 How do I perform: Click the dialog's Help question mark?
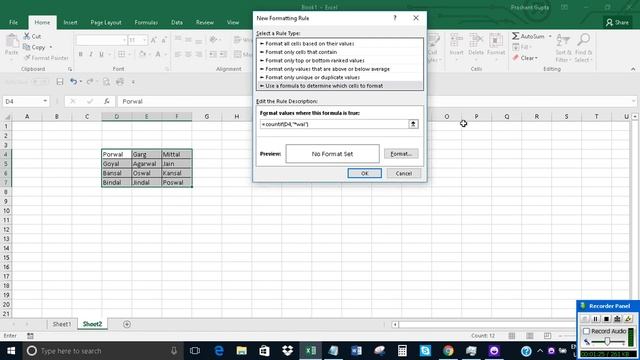395,18
